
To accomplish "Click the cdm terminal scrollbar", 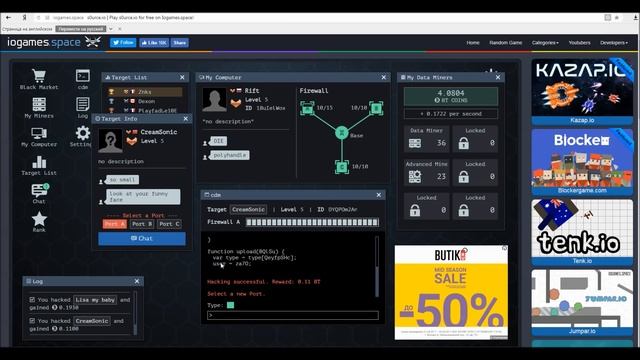I will pos(377,267).
